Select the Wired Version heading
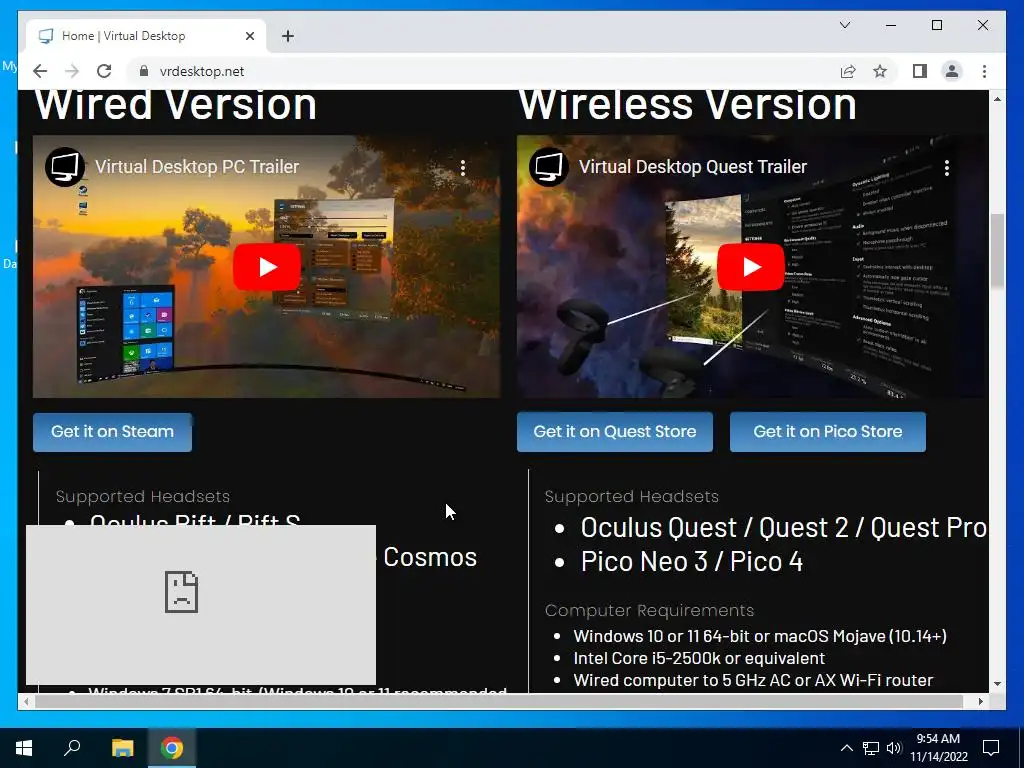Viewport: 1024px width, 768px height. (176, 104)
